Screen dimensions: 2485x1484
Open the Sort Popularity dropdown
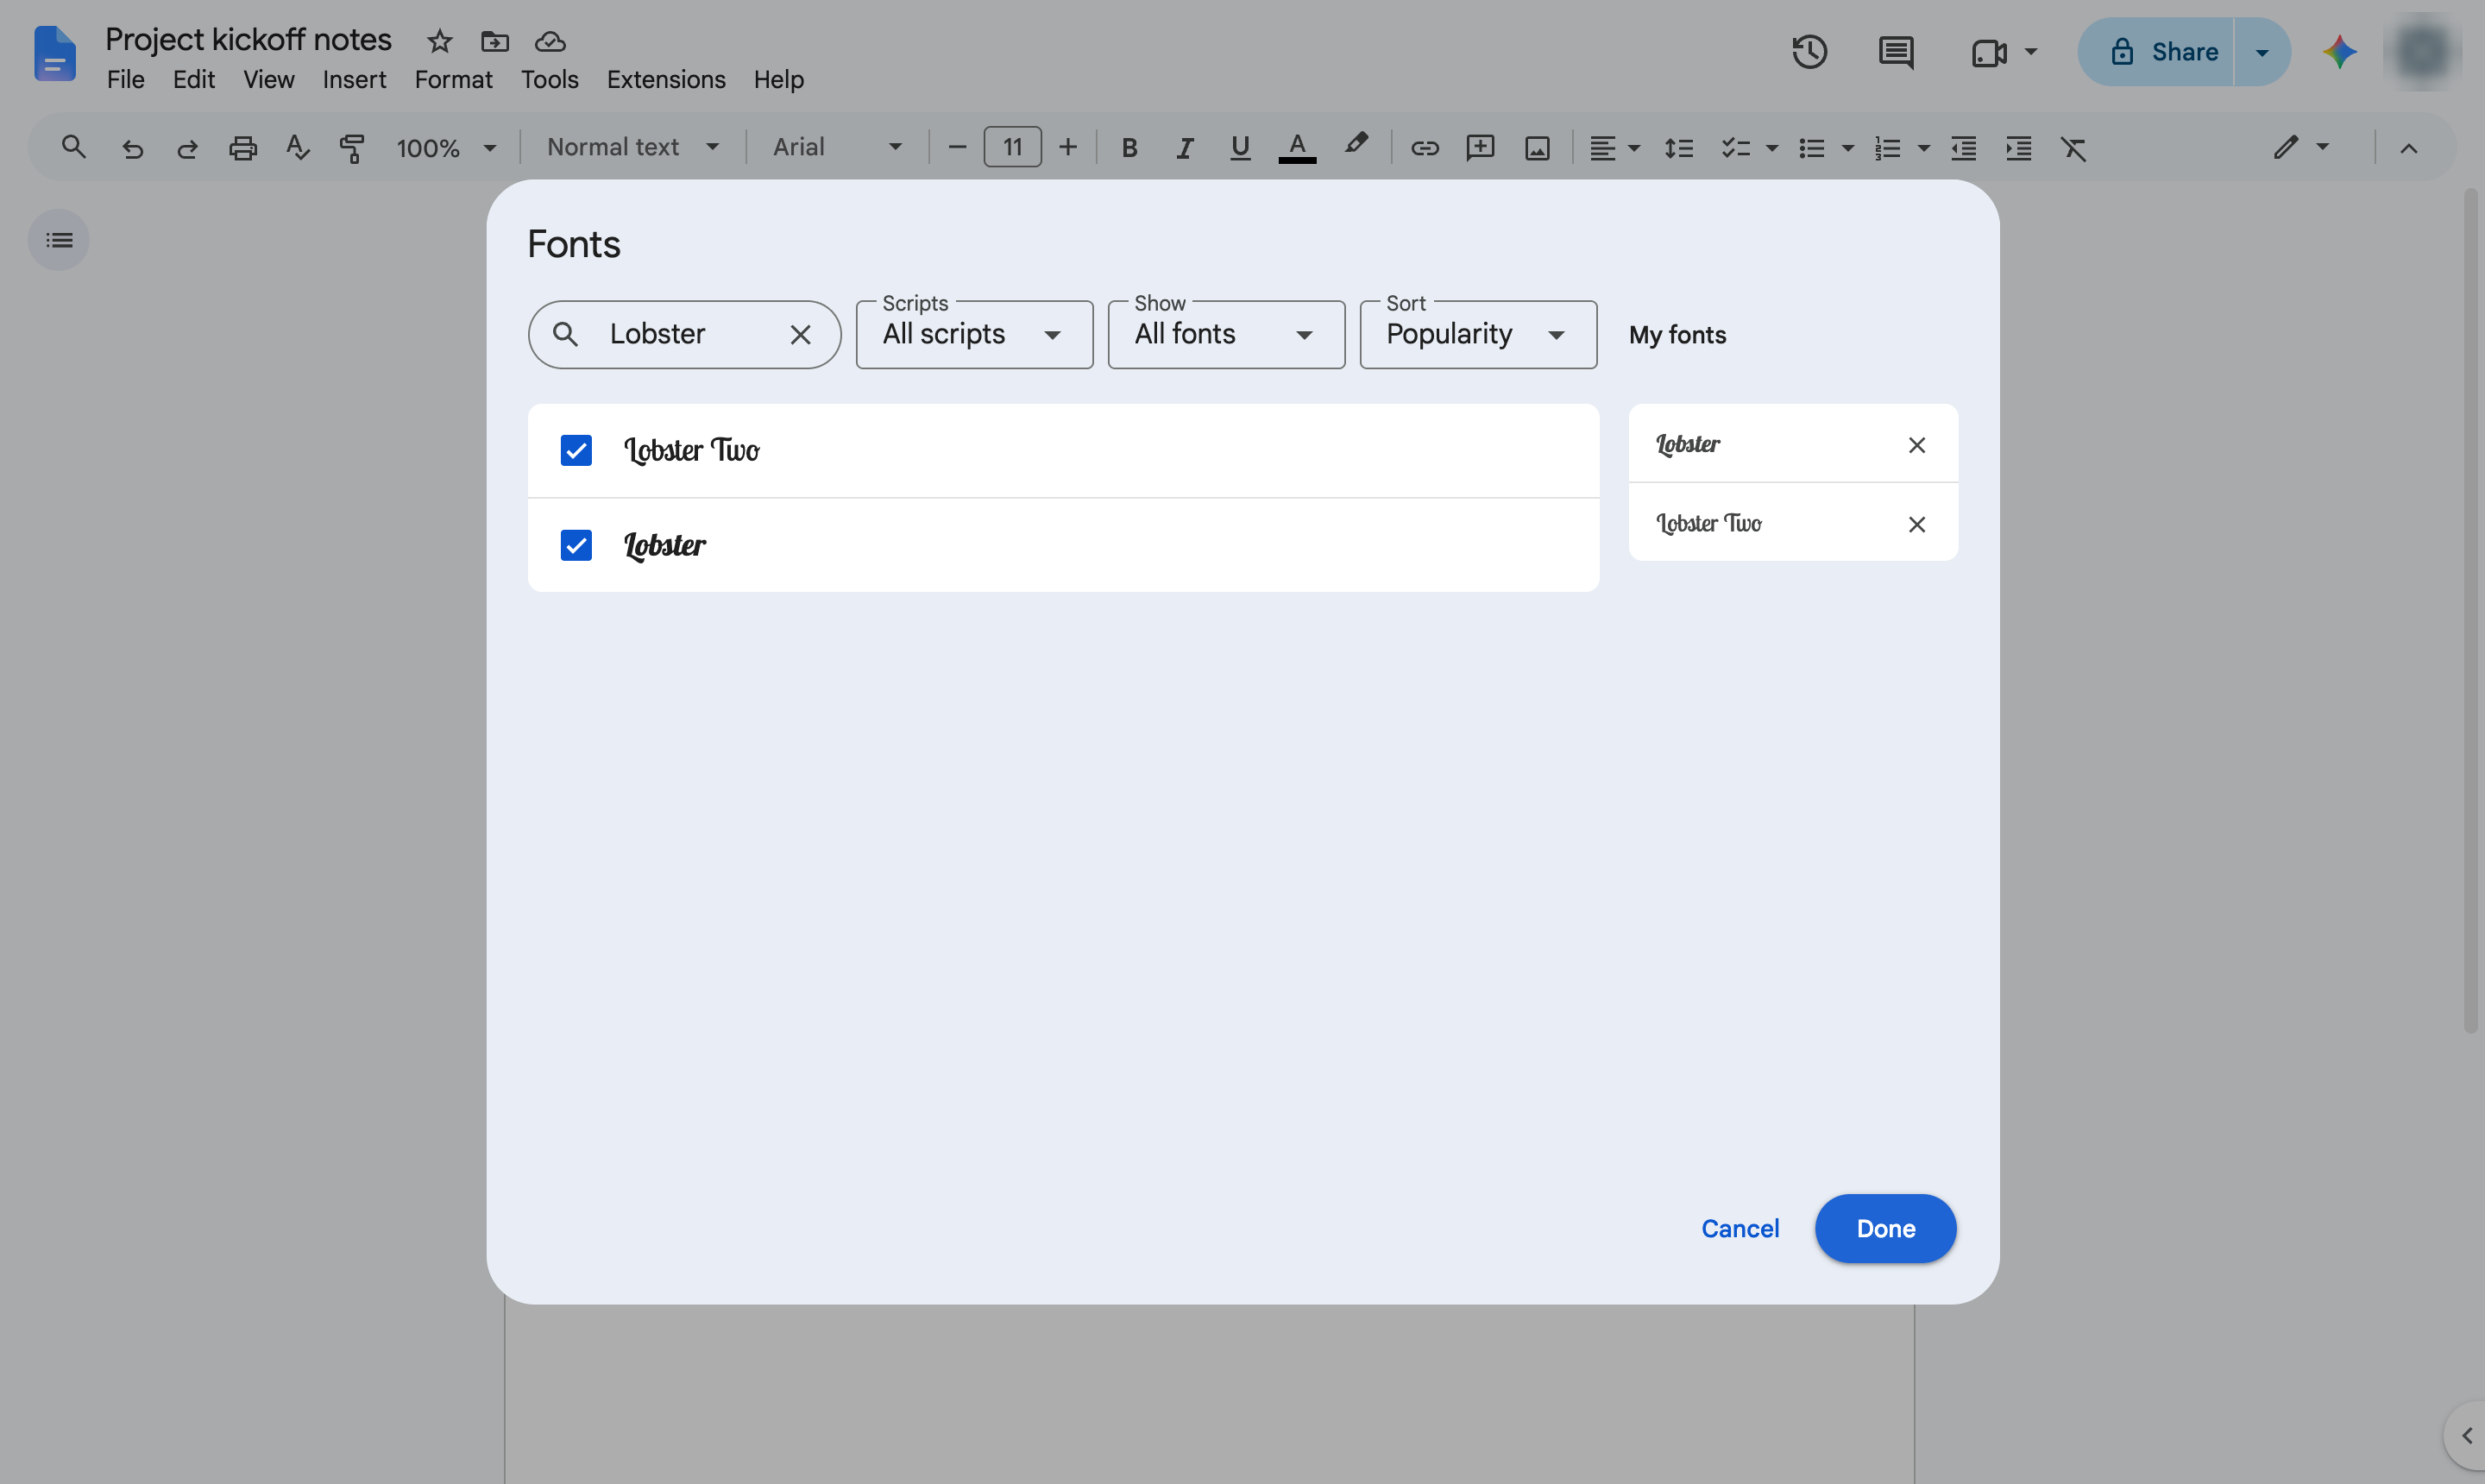[x=1478, y=335]
